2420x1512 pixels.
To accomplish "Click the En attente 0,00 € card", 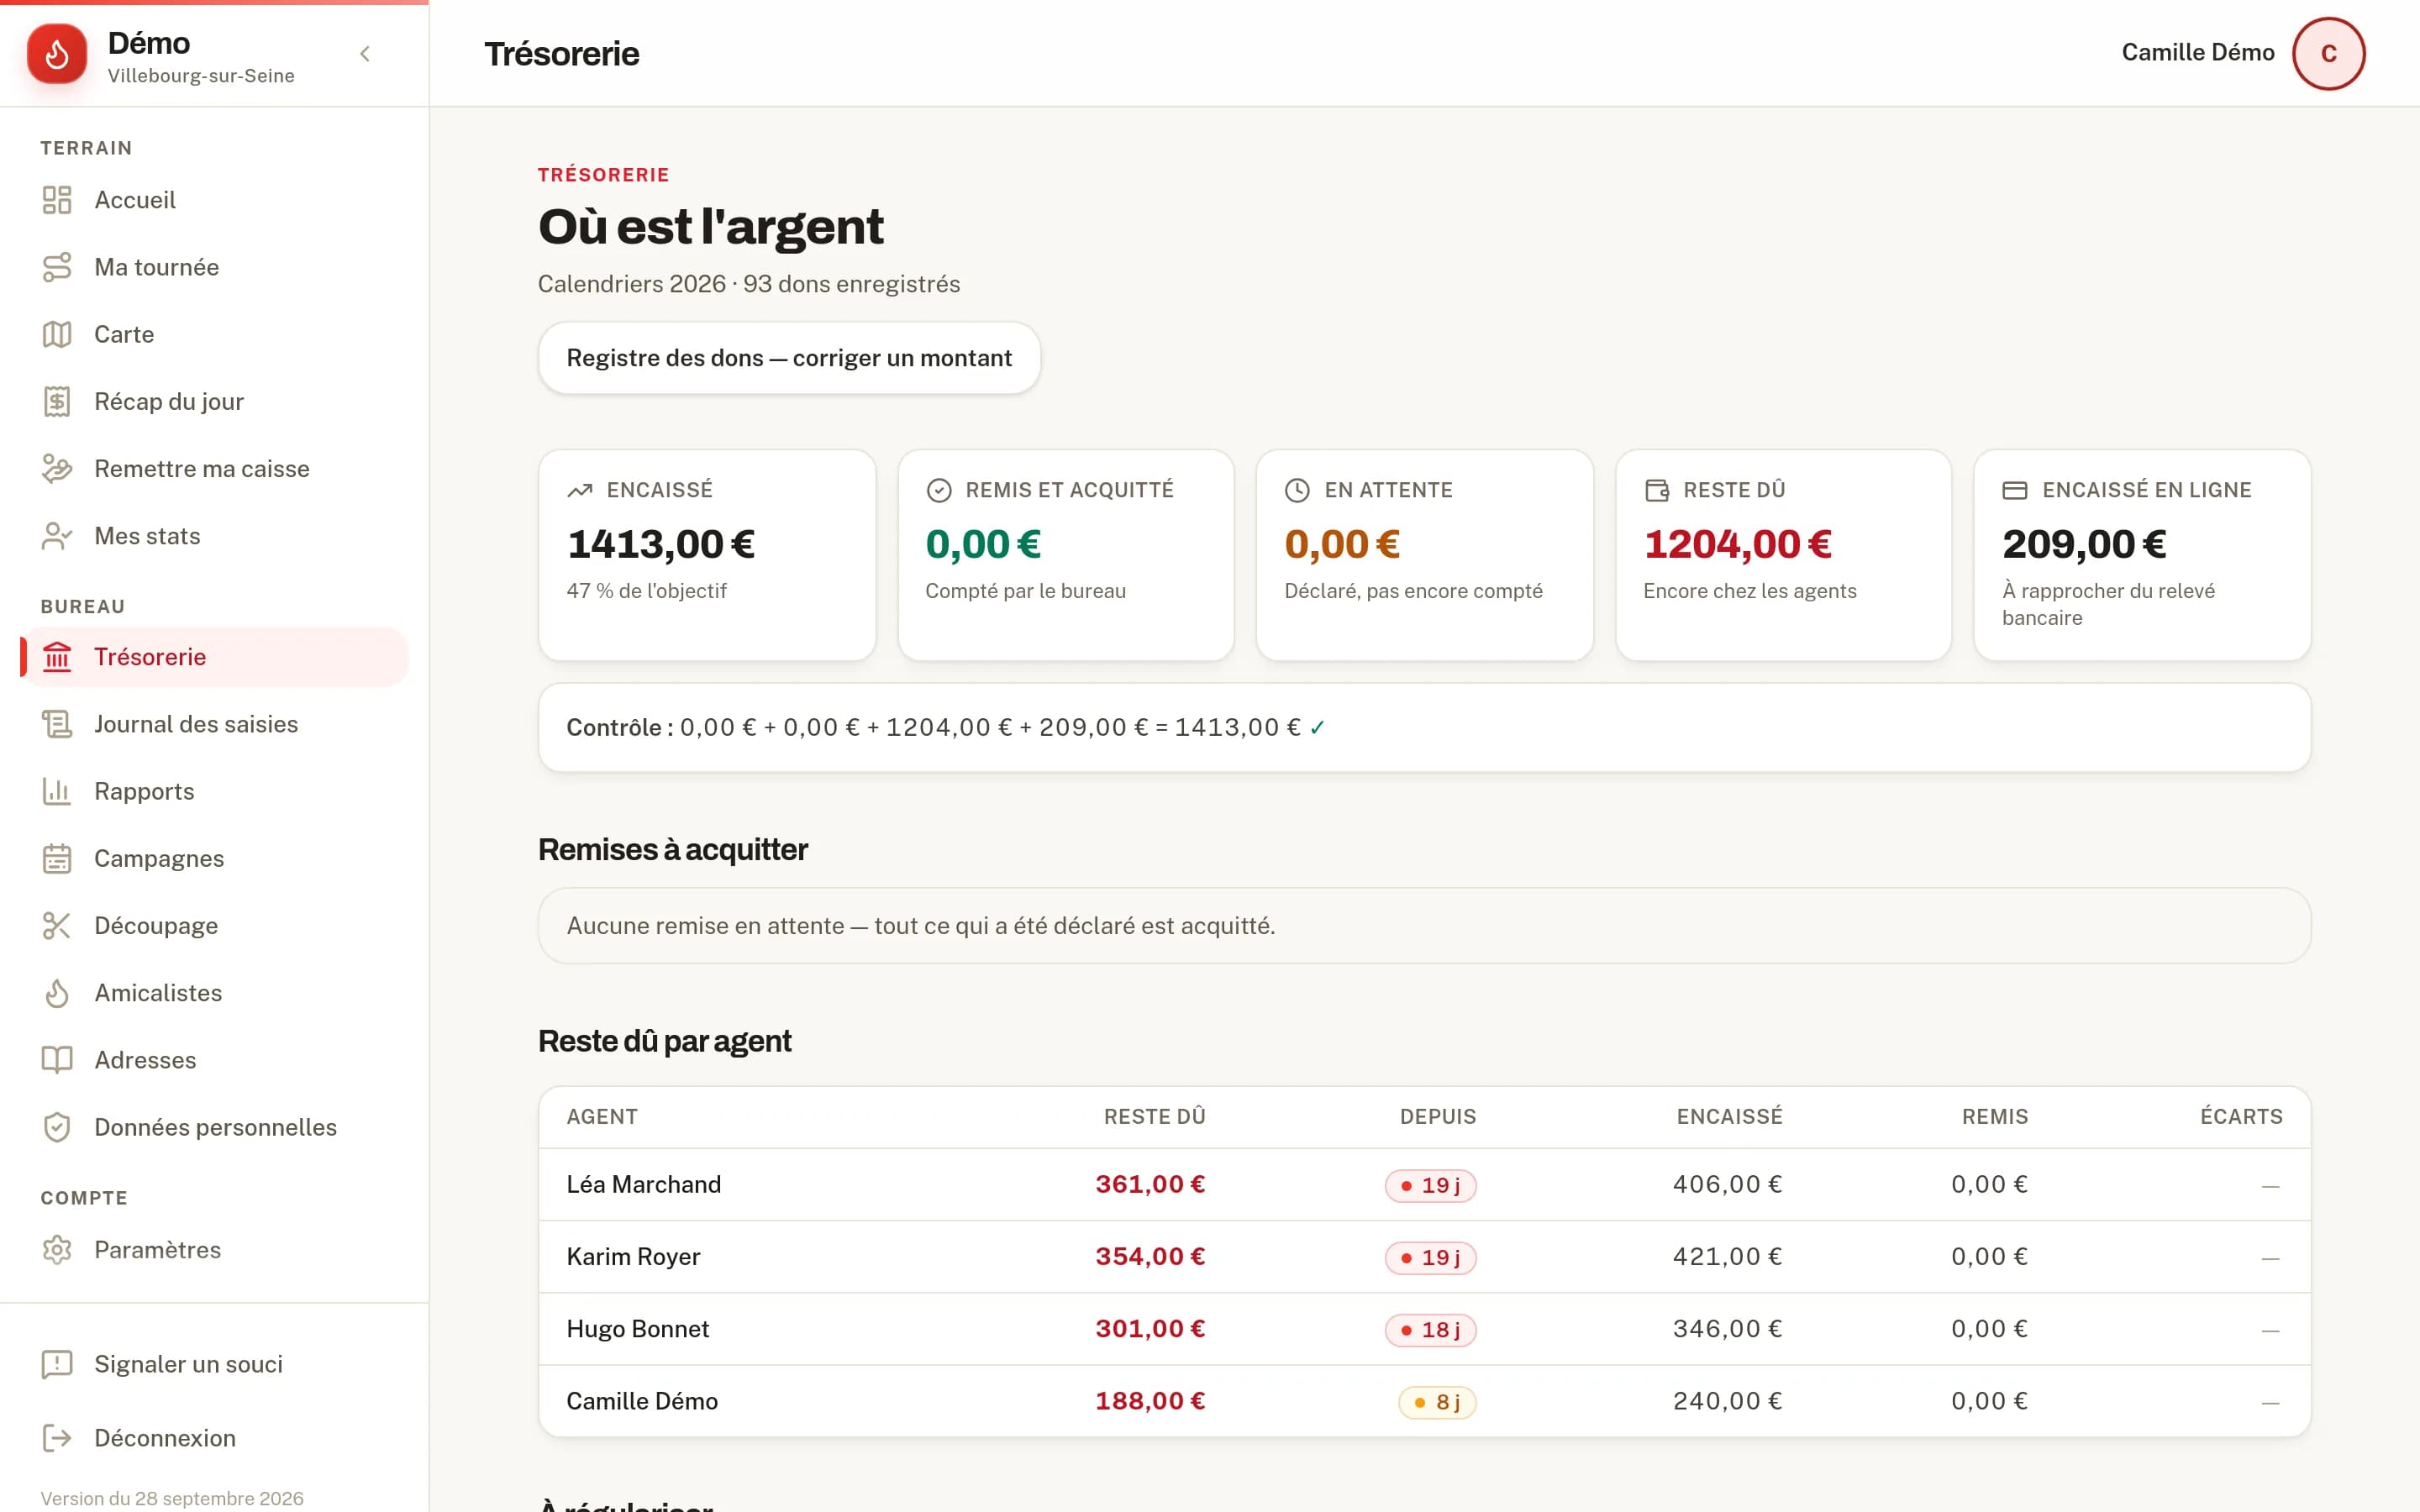I will (x=1424, y=555).
